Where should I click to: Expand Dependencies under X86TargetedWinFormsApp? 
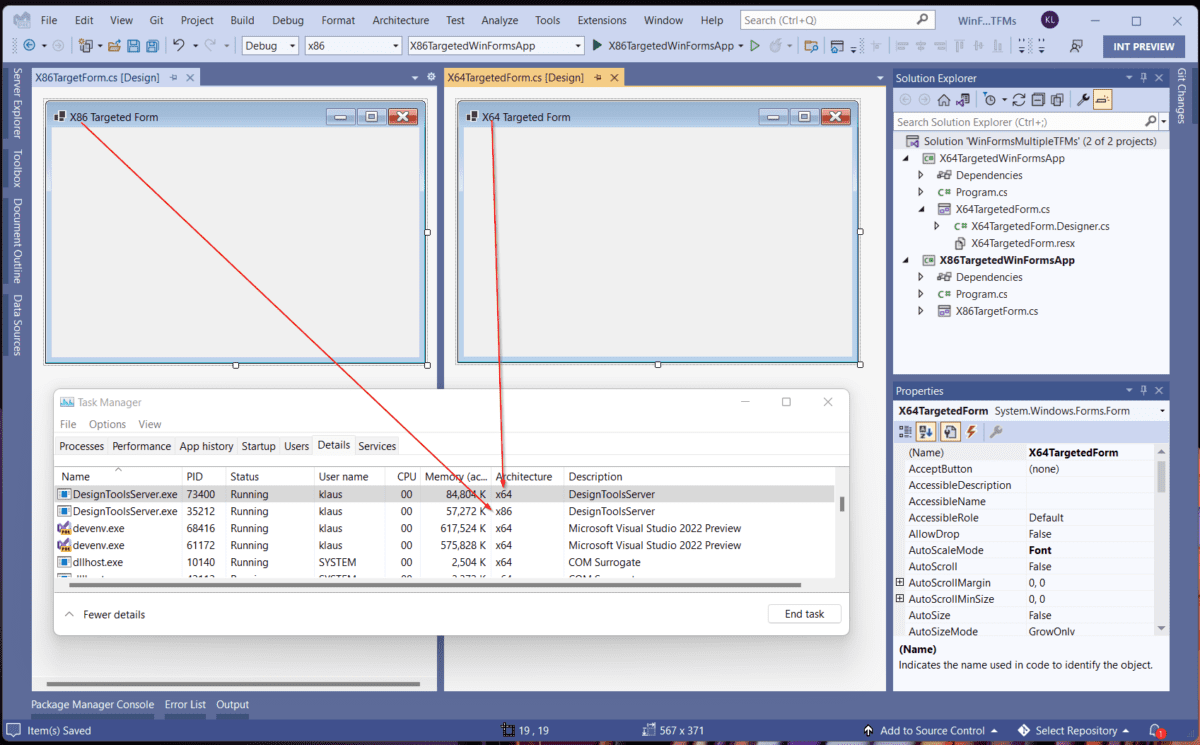[919, 277]
